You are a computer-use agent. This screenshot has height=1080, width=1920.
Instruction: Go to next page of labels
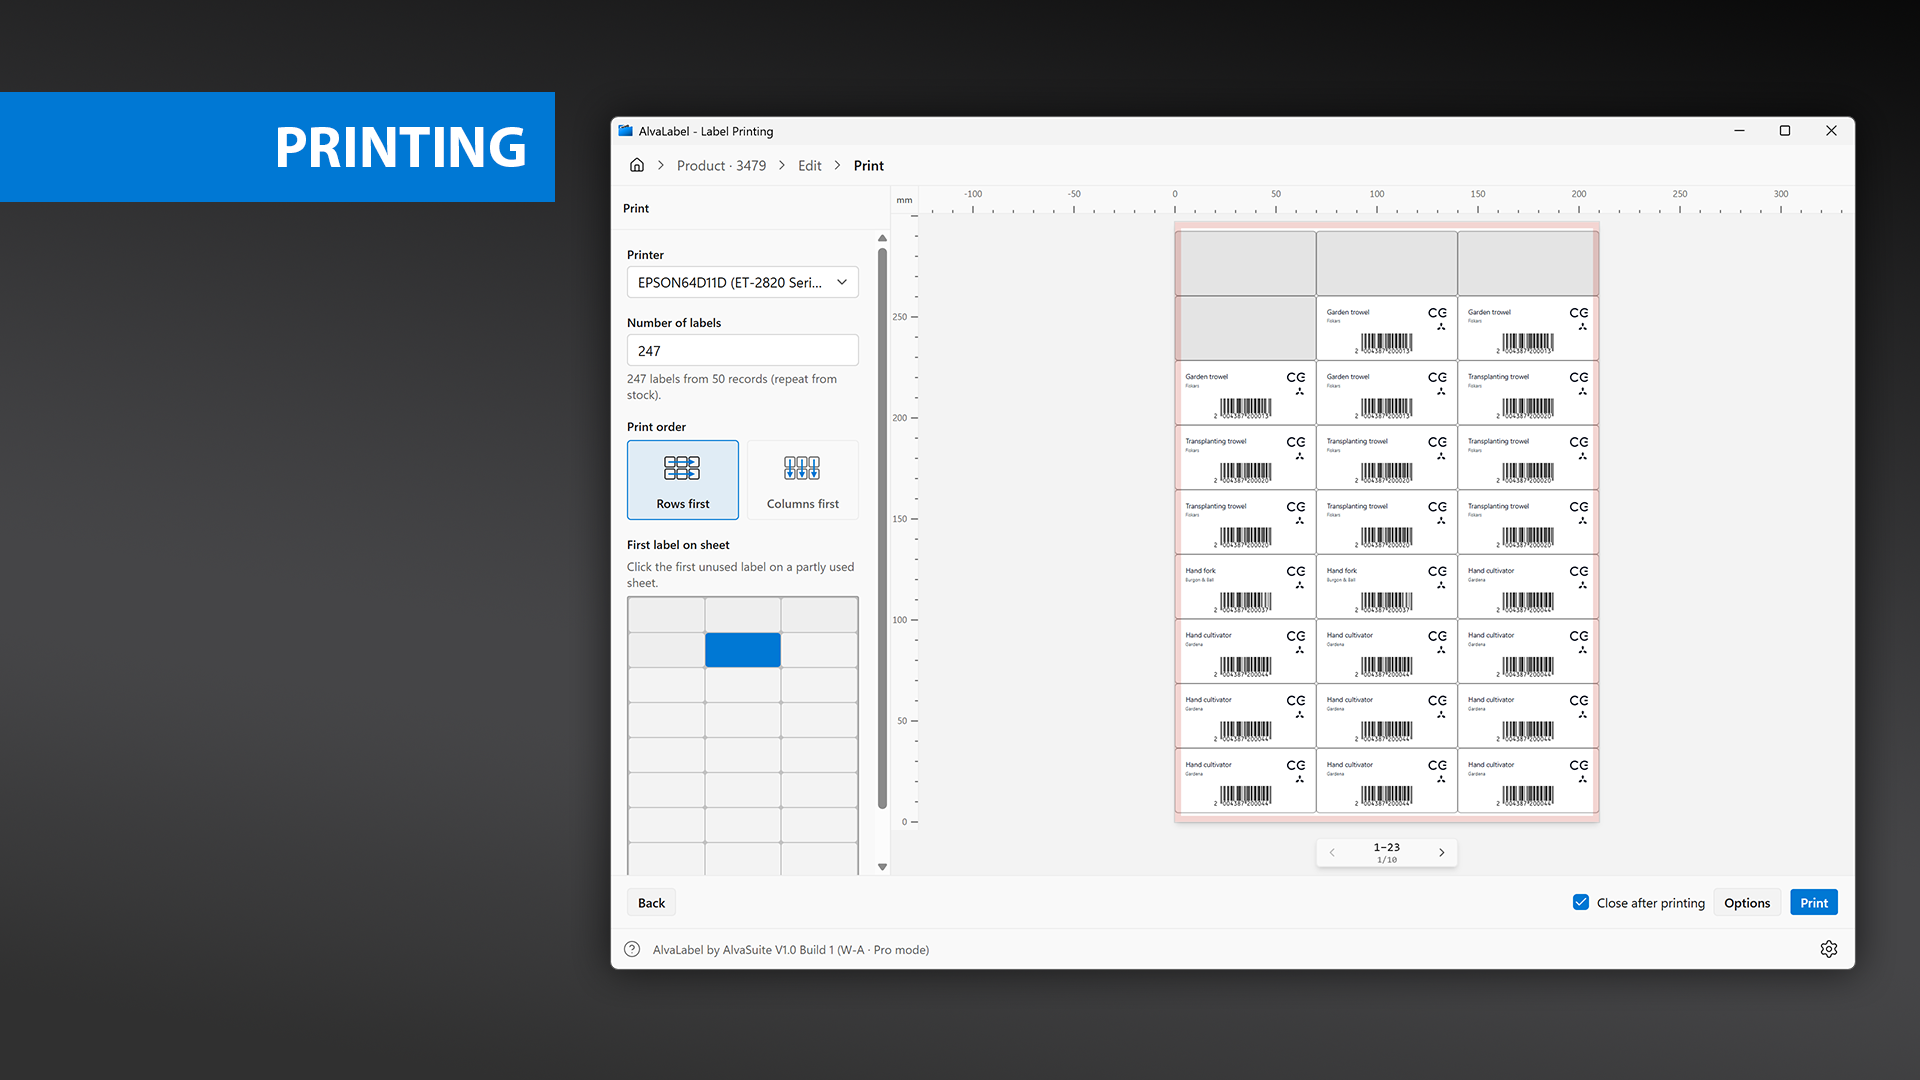click(1441, 853)
